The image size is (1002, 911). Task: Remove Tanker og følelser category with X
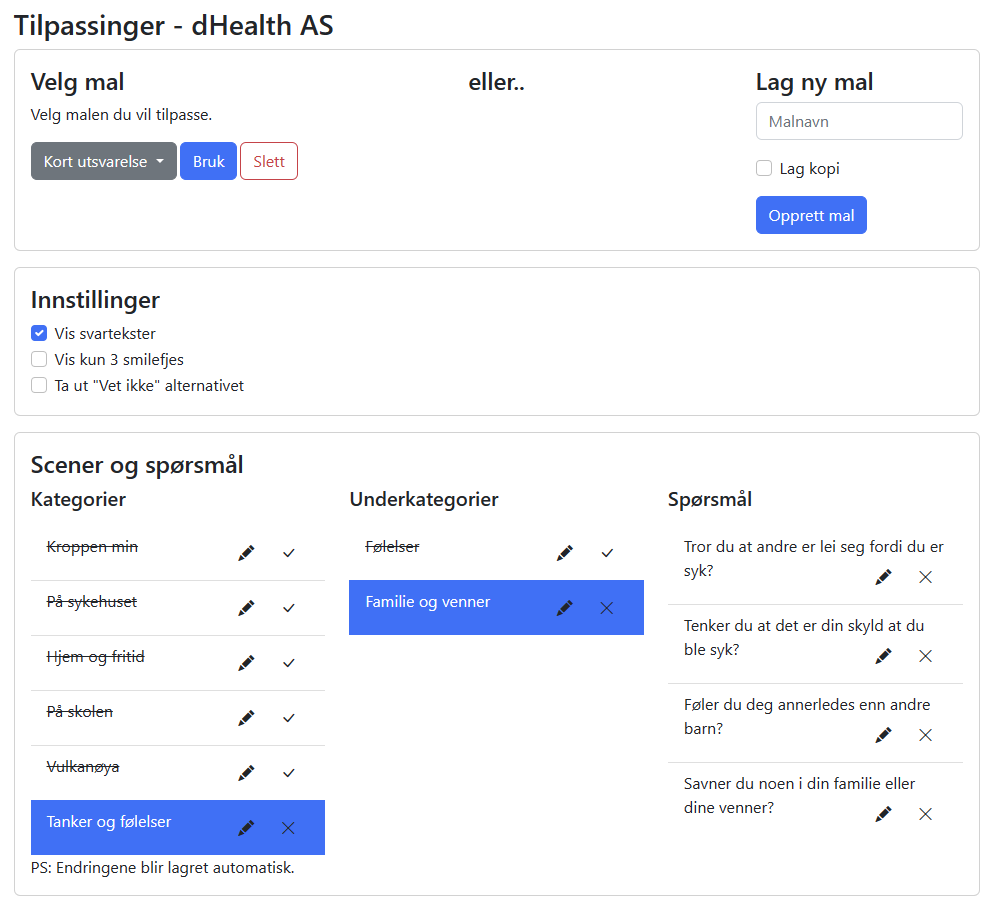tap(289, 828)
